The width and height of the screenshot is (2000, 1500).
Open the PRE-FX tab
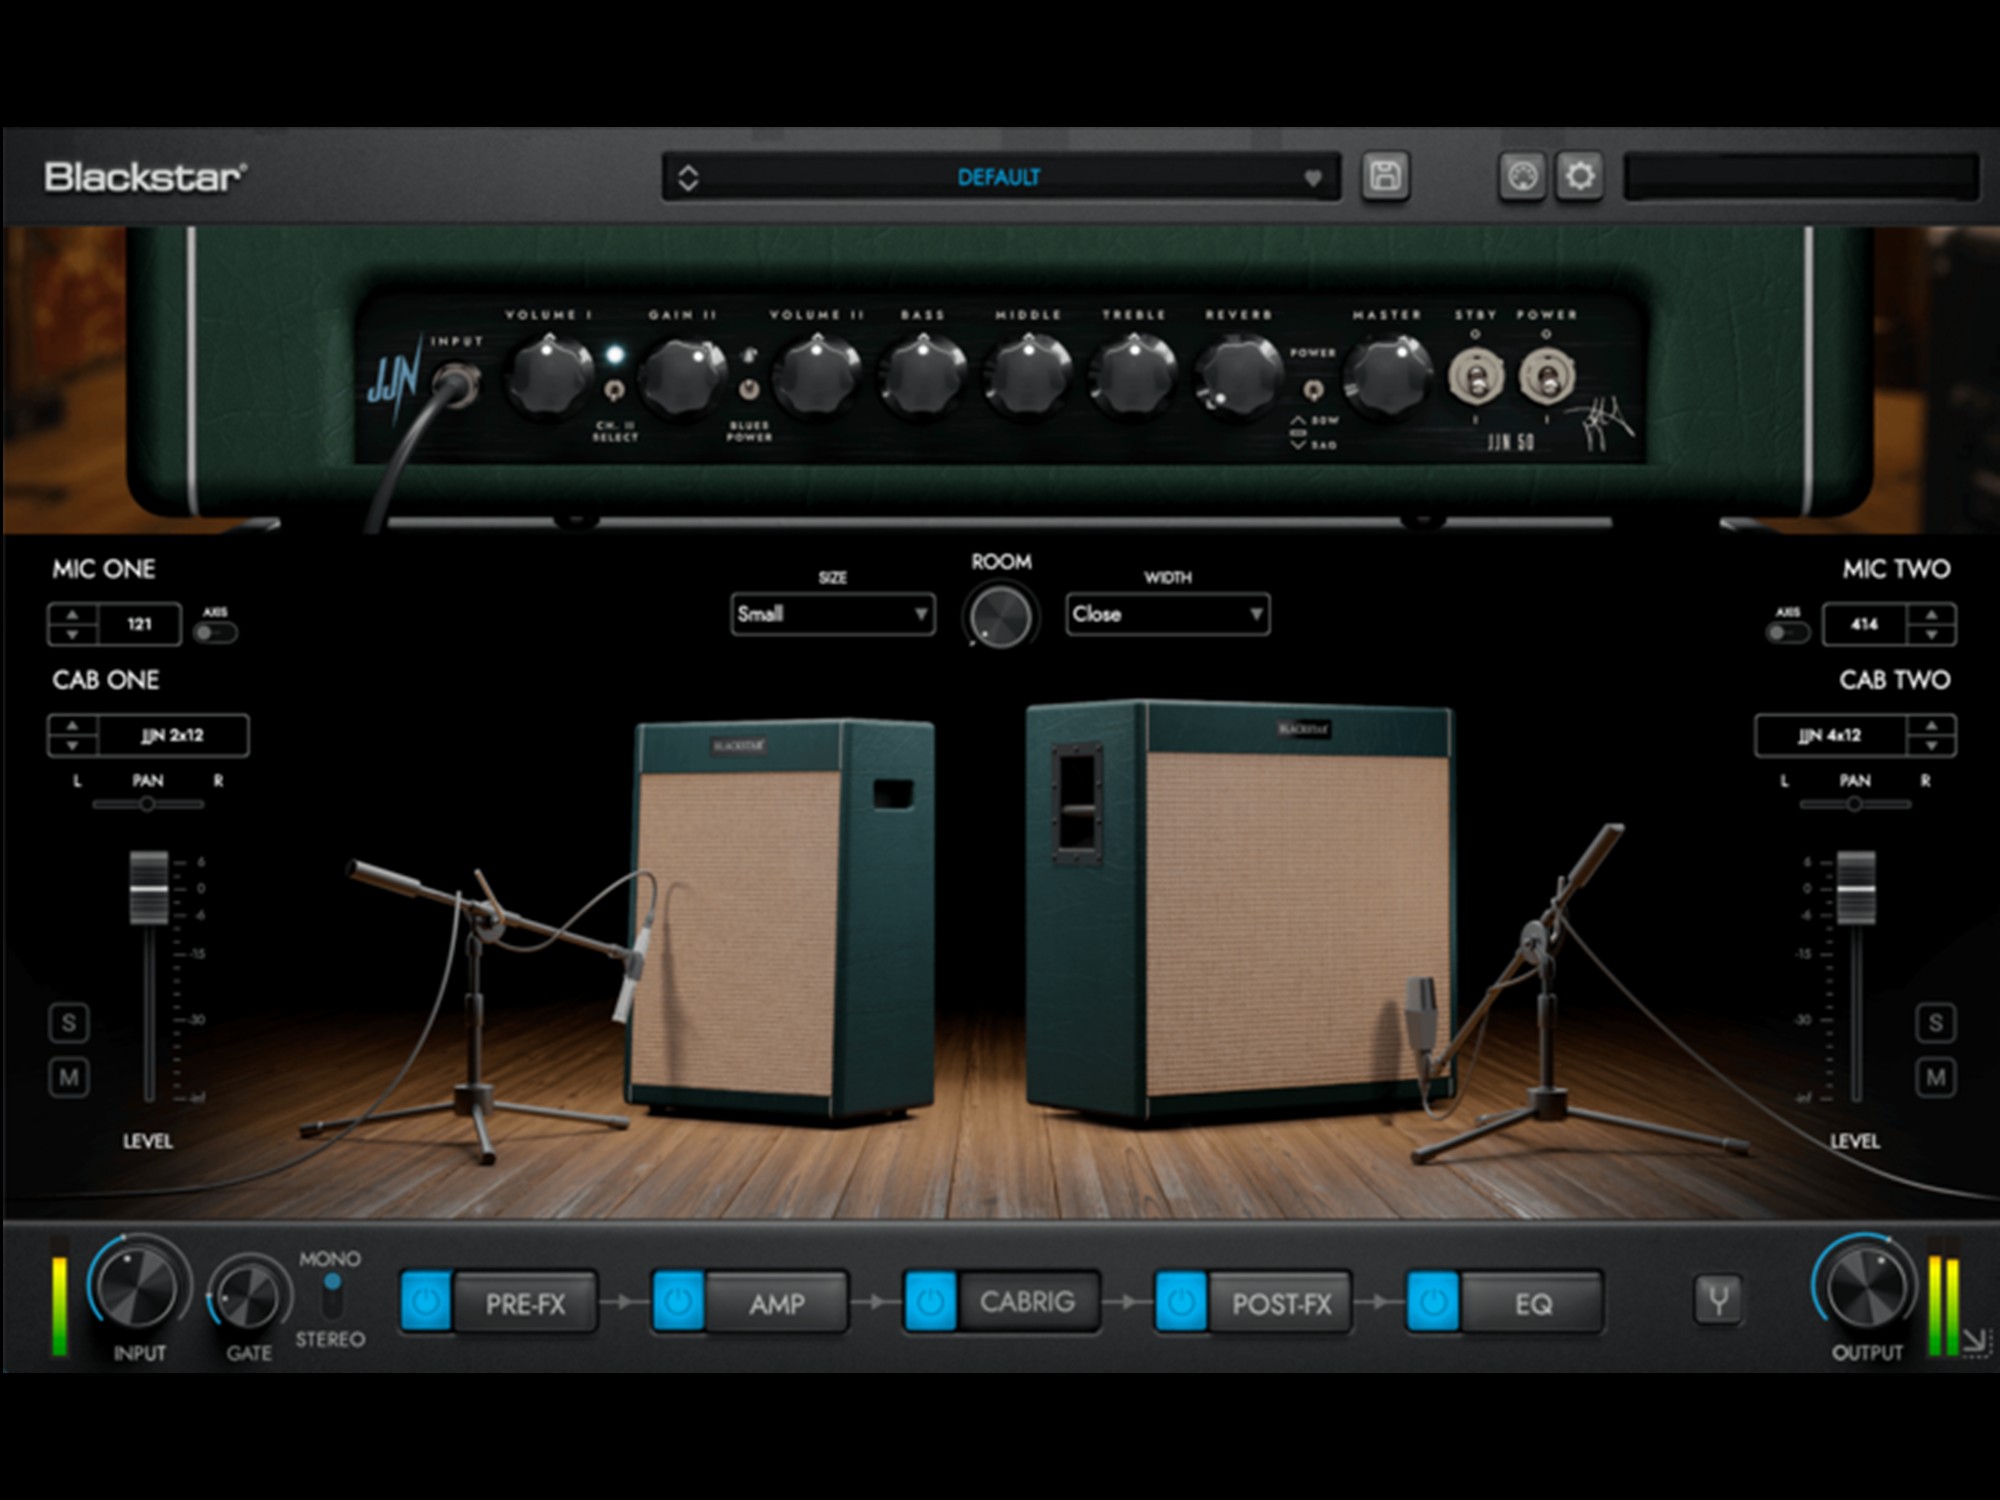(x=526, y=1303)
